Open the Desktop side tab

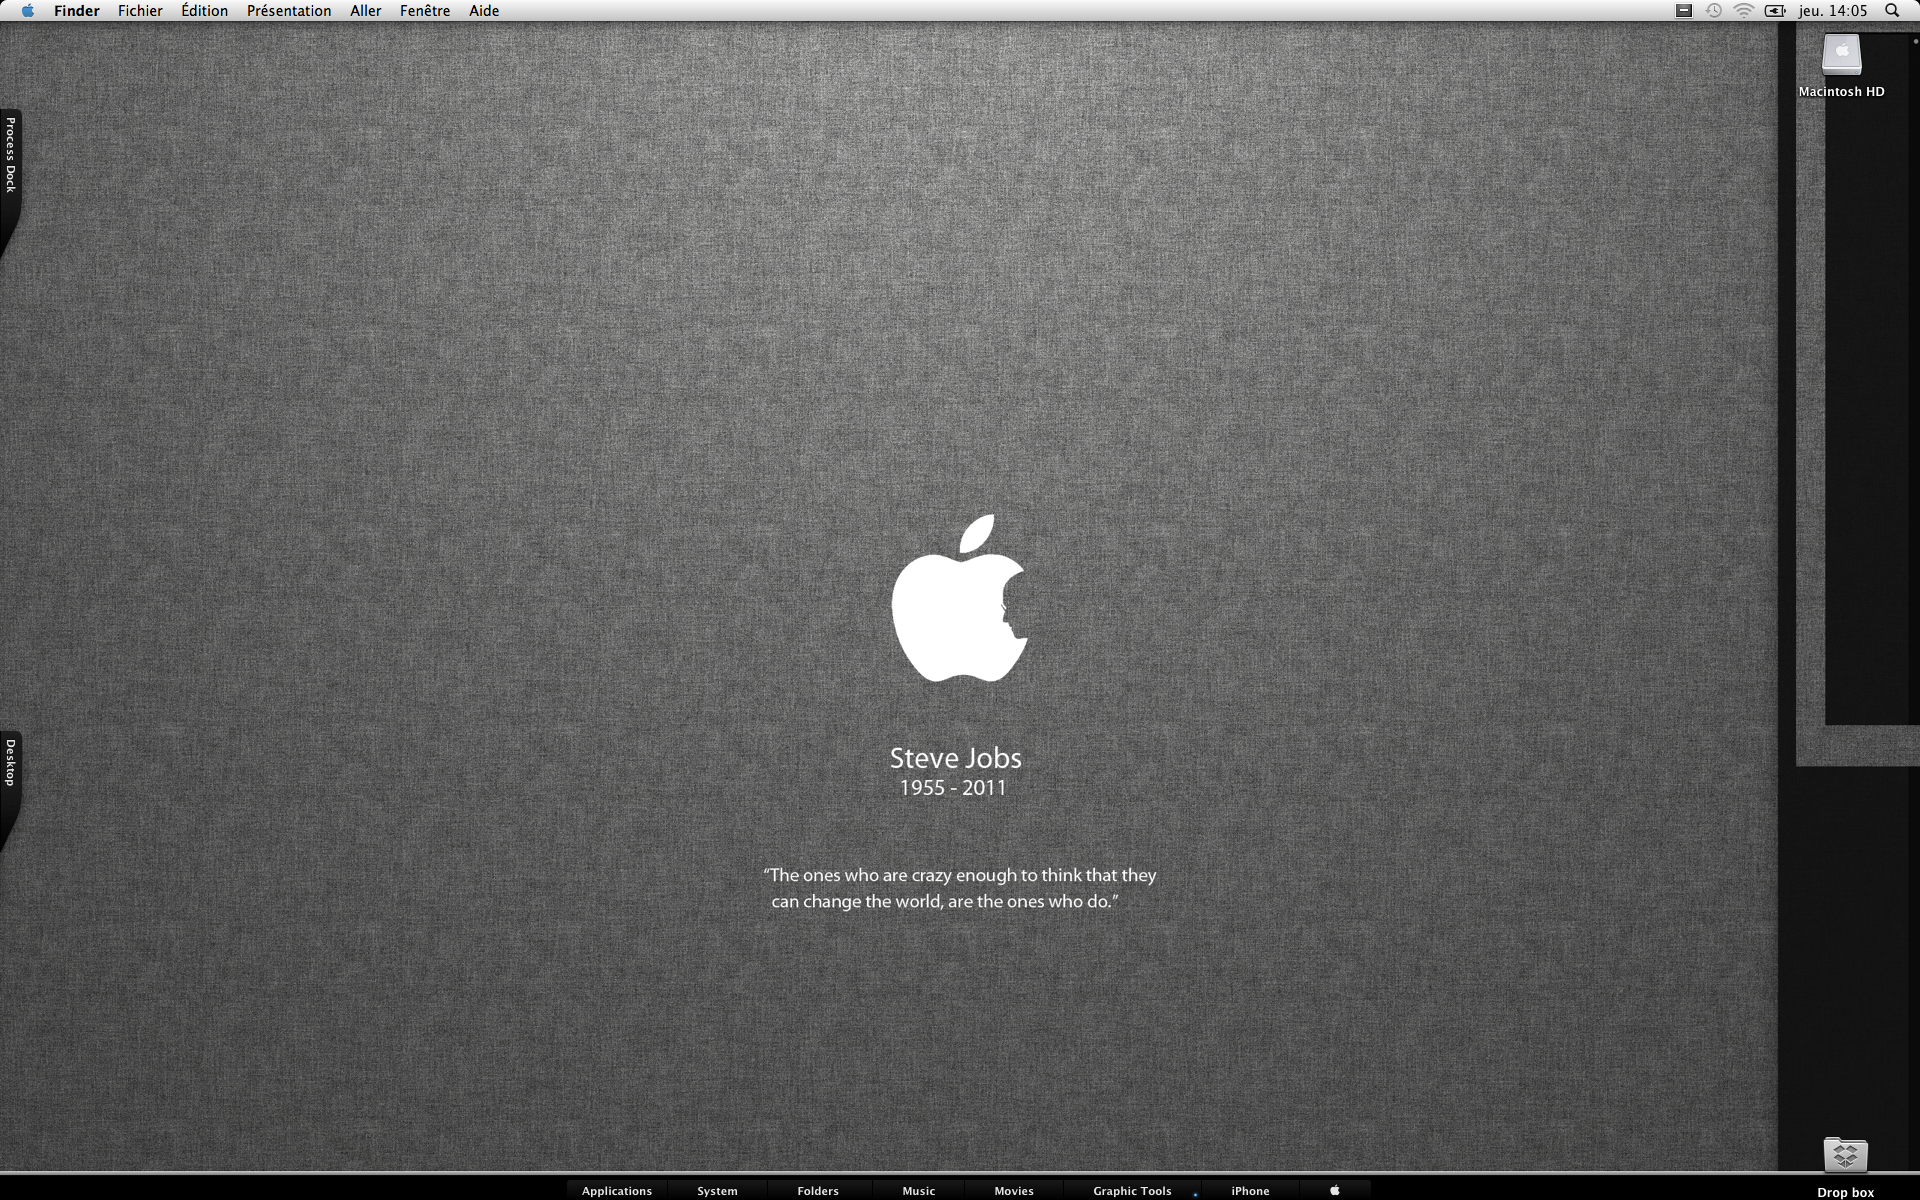(10, 778)
